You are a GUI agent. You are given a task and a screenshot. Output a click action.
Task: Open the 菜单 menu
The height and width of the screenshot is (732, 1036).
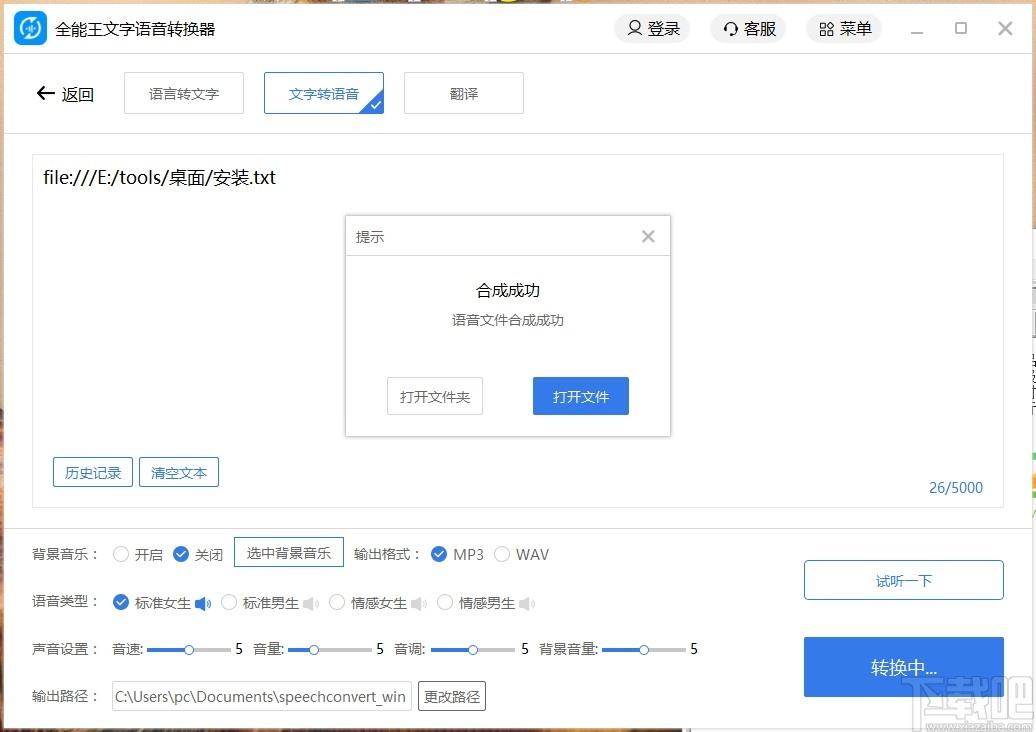(844, 28)
